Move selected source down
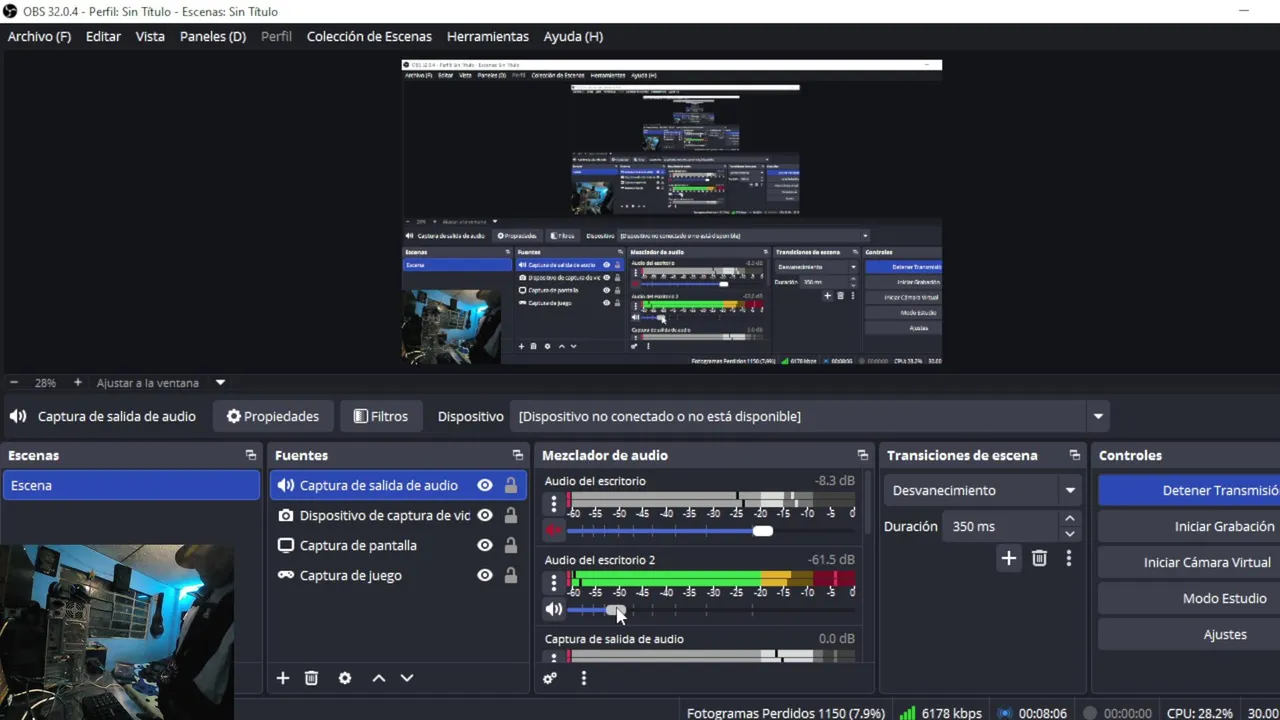 click(x=407, y=678)
